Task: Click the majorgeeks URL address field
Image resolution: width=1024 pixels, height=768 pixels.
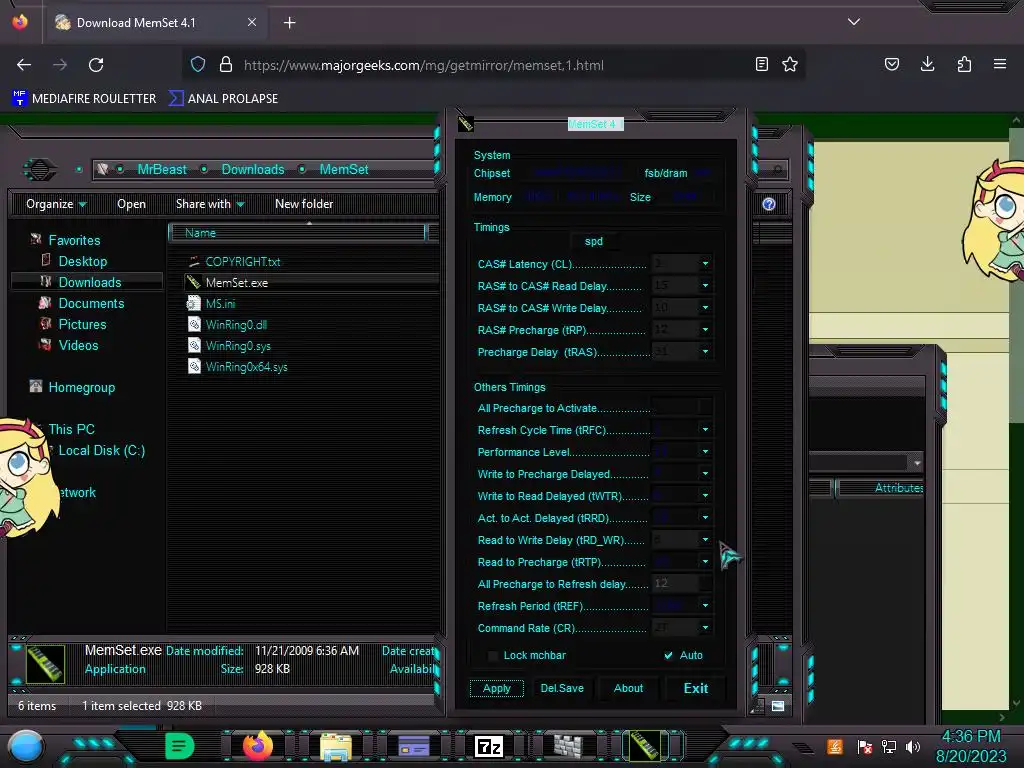Action: tap(423, 65)
